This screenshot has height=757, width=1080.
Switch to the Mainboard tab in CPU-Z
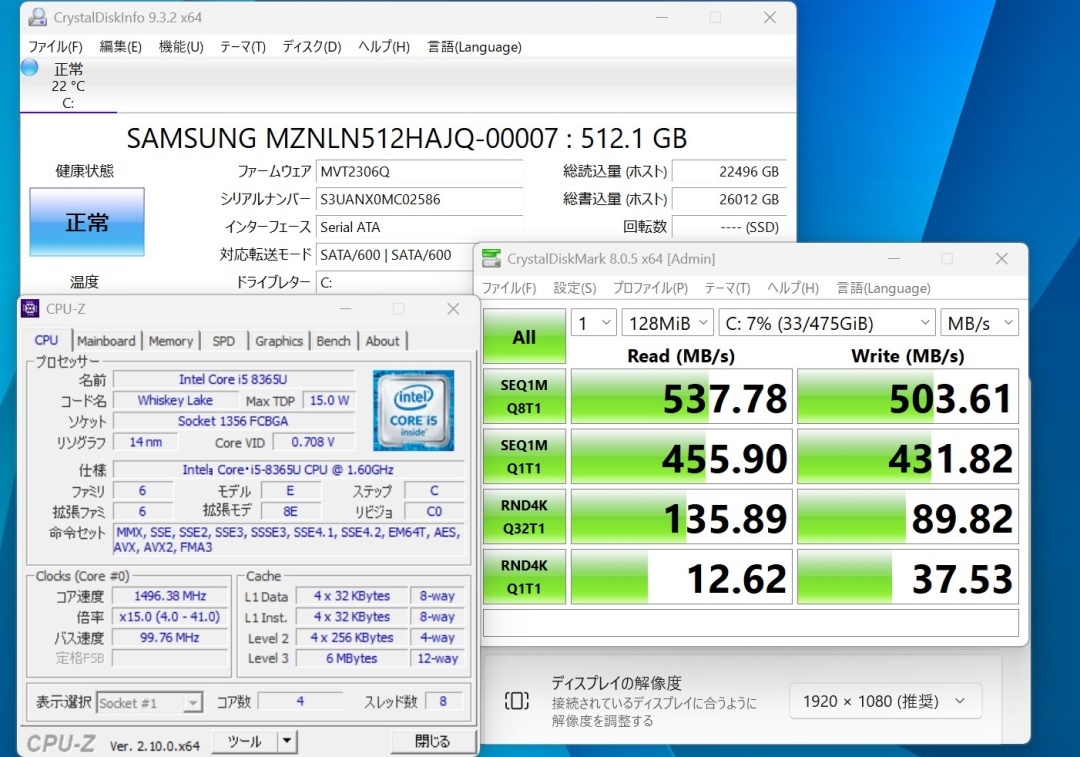pos(106,341)
